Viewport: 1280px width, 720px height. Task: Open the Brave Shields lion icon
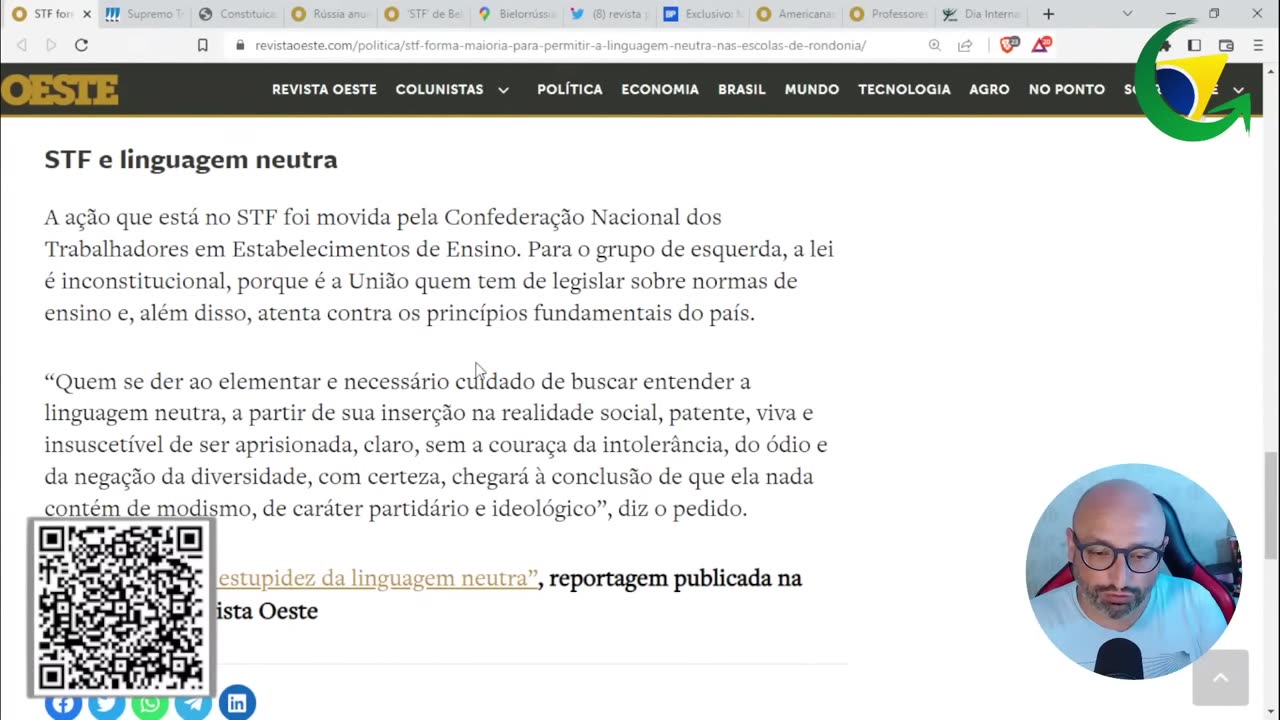pyautogui.click(x=1009, y=45)
